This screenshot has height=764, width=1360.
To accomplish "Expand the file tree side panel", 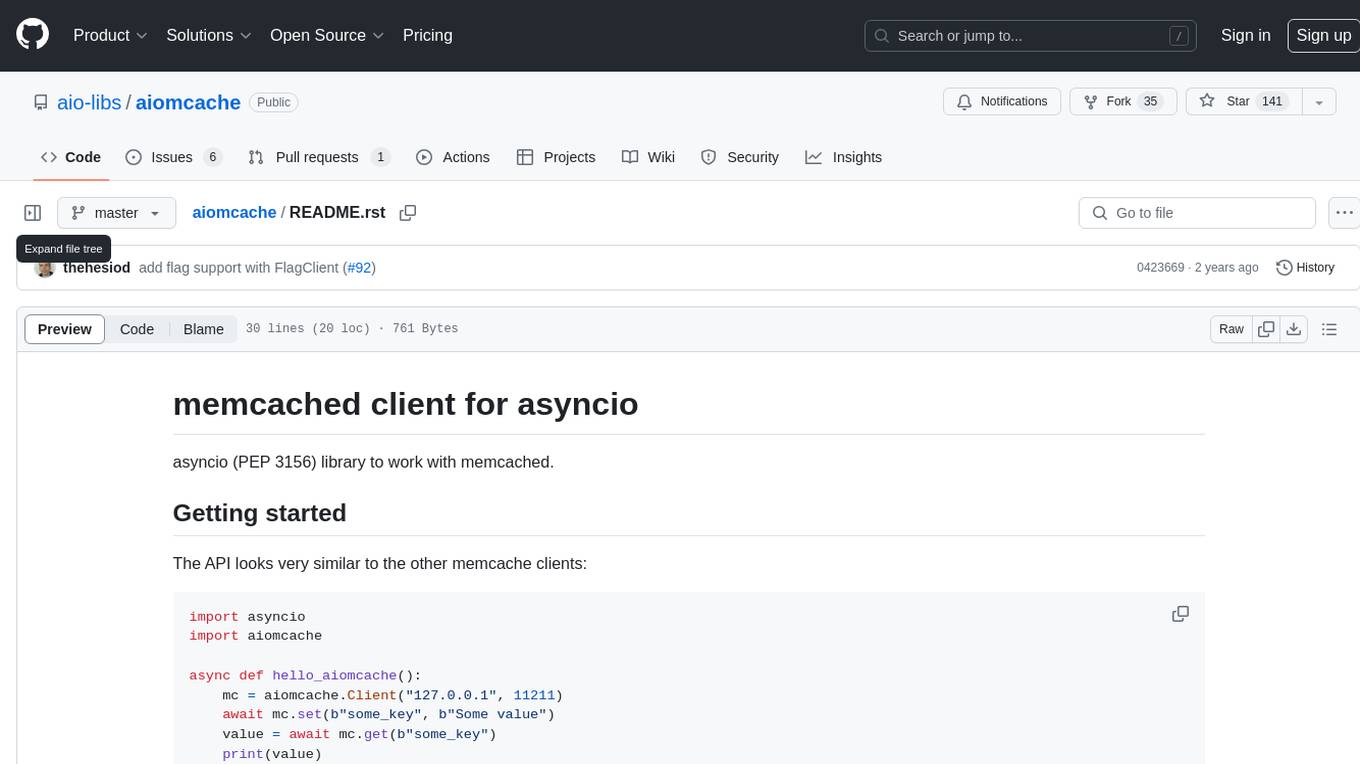I will tap(33, 213).
